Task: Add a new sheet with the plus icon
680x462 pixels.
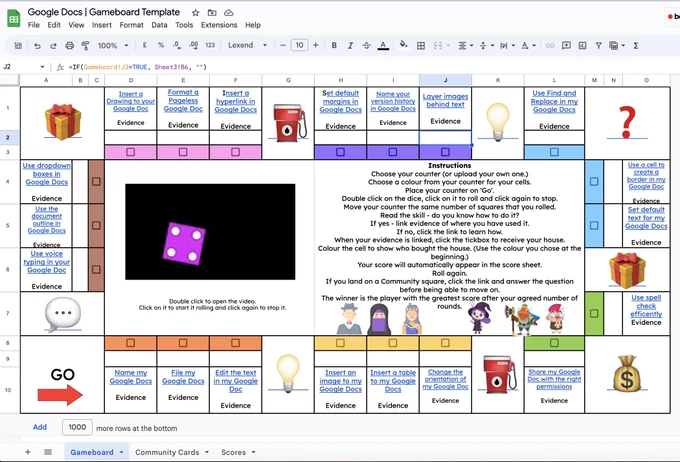Action: 28,452
